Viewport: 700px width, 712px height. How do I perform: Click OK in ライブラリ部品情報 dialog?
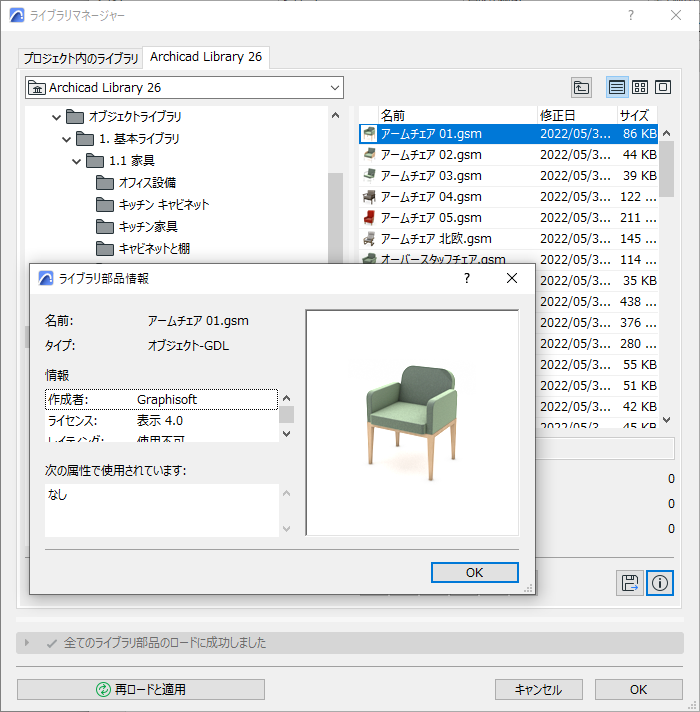(x=474, y=573)
